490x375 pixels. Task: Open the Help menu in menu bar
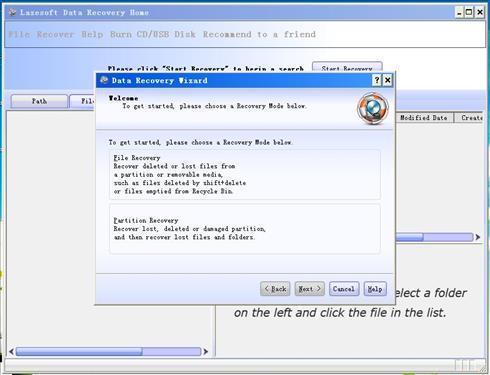pyautogui.click(x=92, y=34)
